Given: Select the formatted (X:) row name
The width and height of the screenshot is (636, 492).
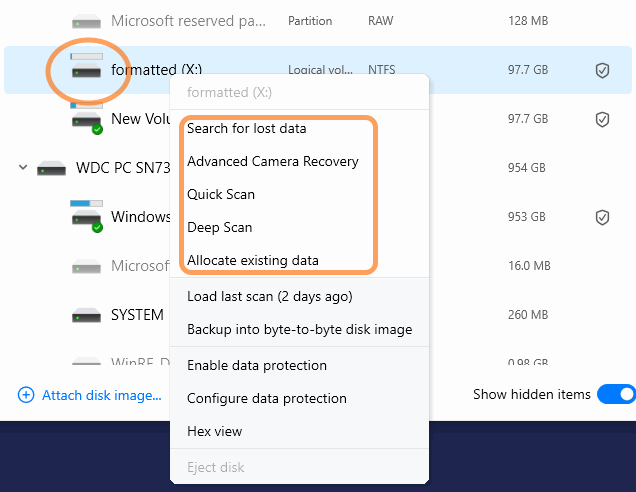Looking at the screenshot, I should point(157,70).
